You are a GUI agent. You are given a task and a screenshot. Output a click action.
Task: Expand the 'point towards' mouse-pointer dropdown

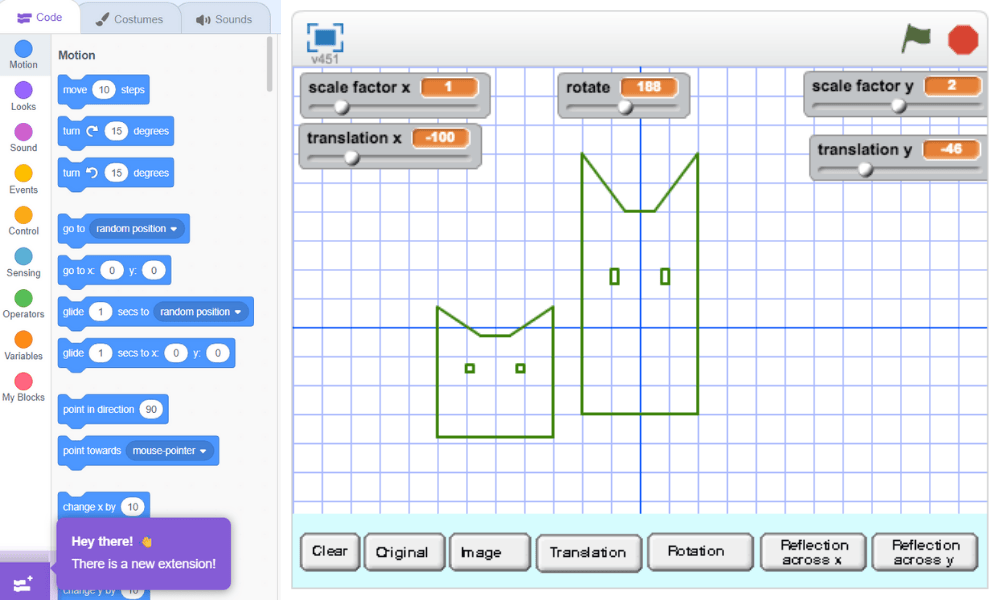click(171, 451)
